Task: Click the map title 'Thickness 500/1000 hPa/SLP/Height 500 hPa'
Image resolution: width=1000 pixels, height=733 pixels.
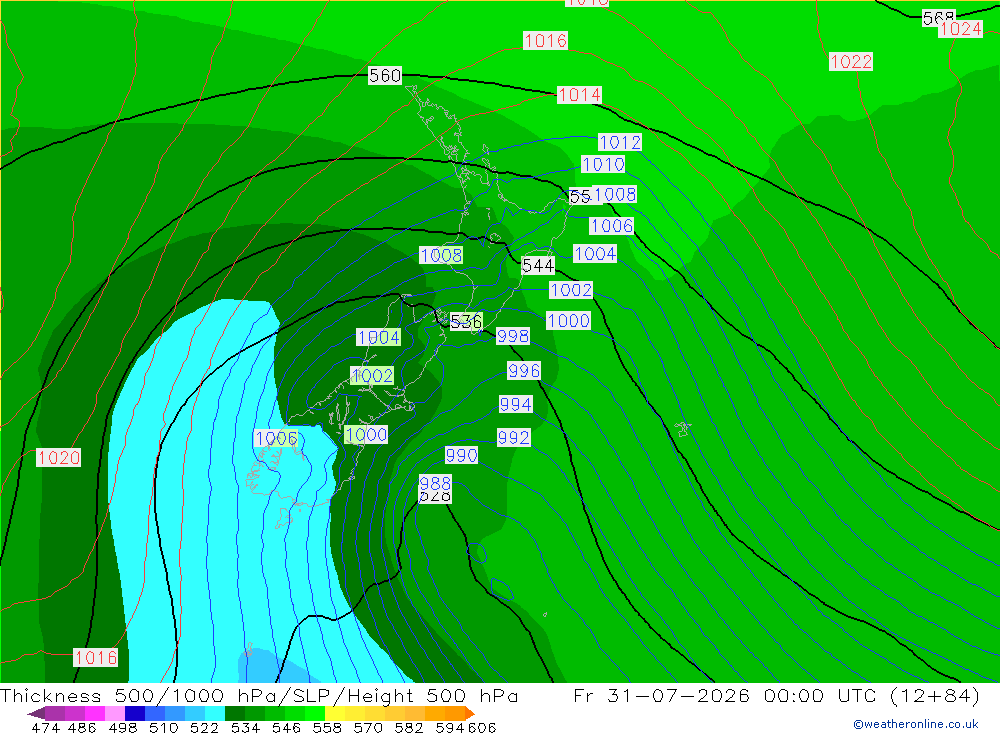Action: [259, 695]
